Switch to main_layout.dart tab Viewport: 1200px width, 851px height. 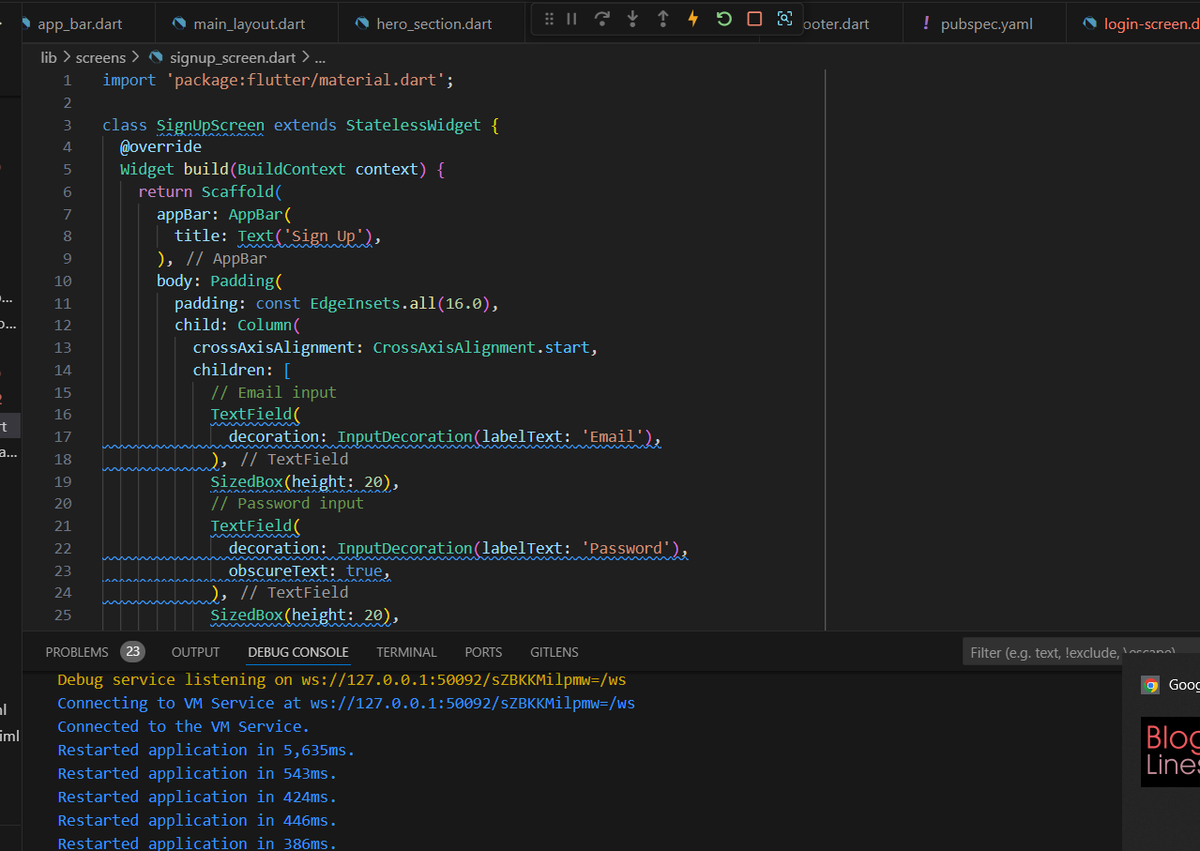coord(249,24)
